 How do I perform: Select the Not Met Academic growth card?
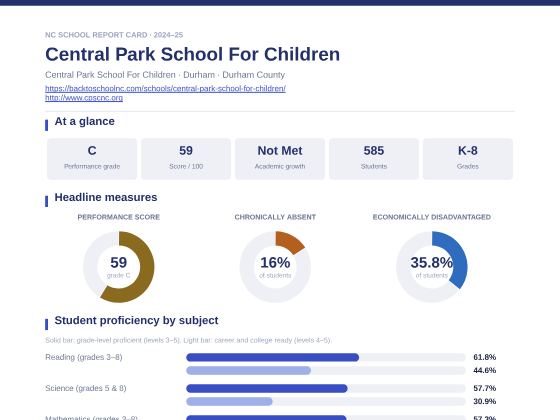pyautogui.click(x=280, y=159)
